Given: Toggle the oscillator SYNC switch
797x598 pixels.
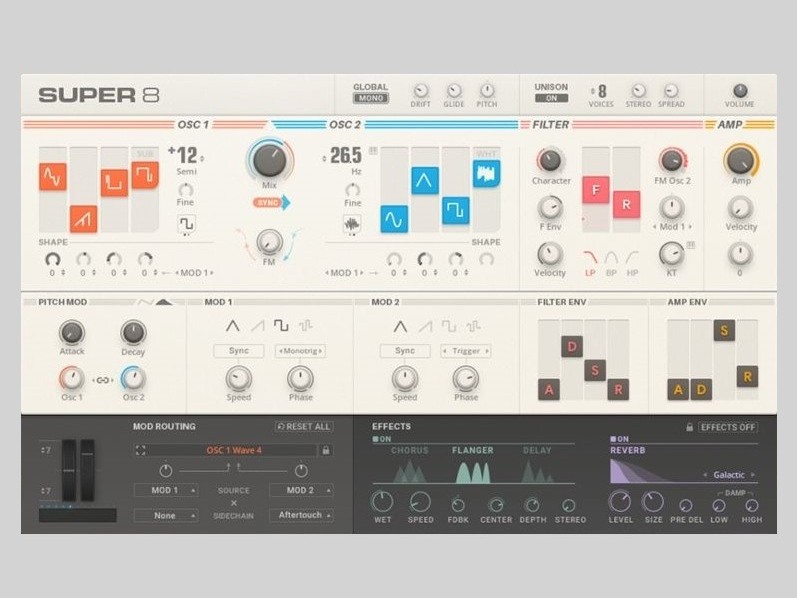Looking at the screenshot, I should point(270,202).
